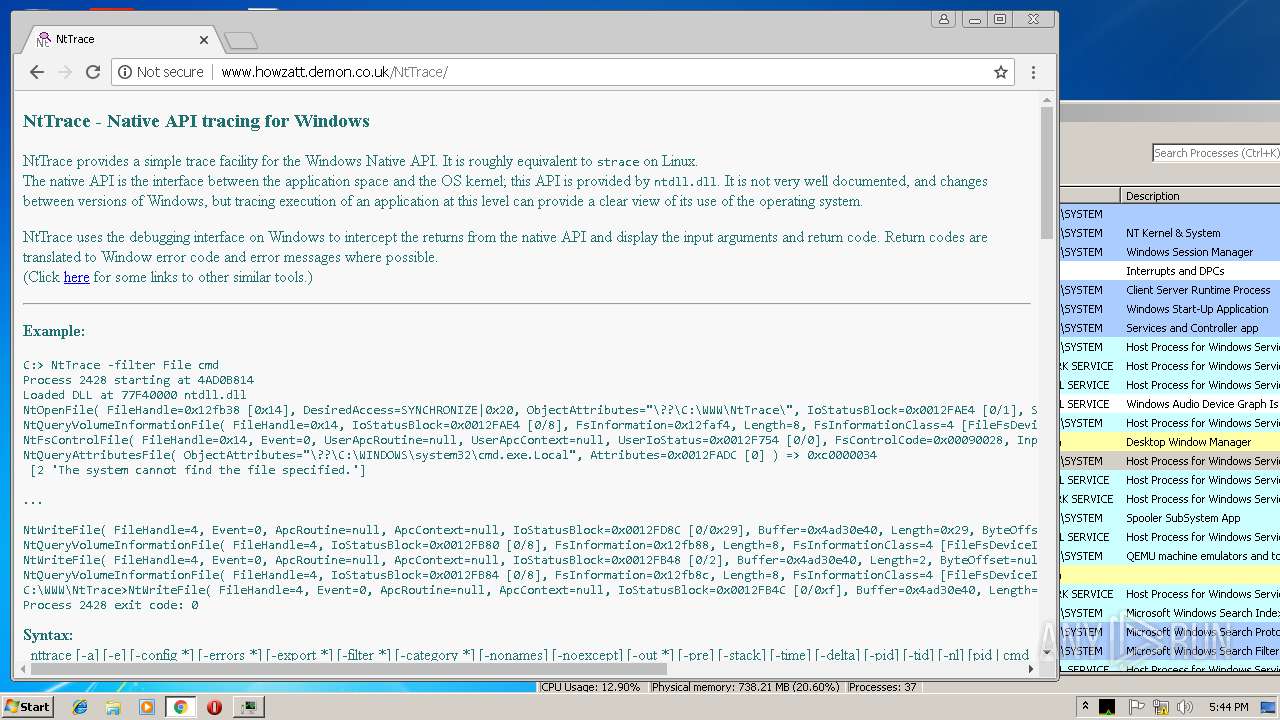Open the Opera taskbar icon
1280x720 pixels.
tap(214, 707)
